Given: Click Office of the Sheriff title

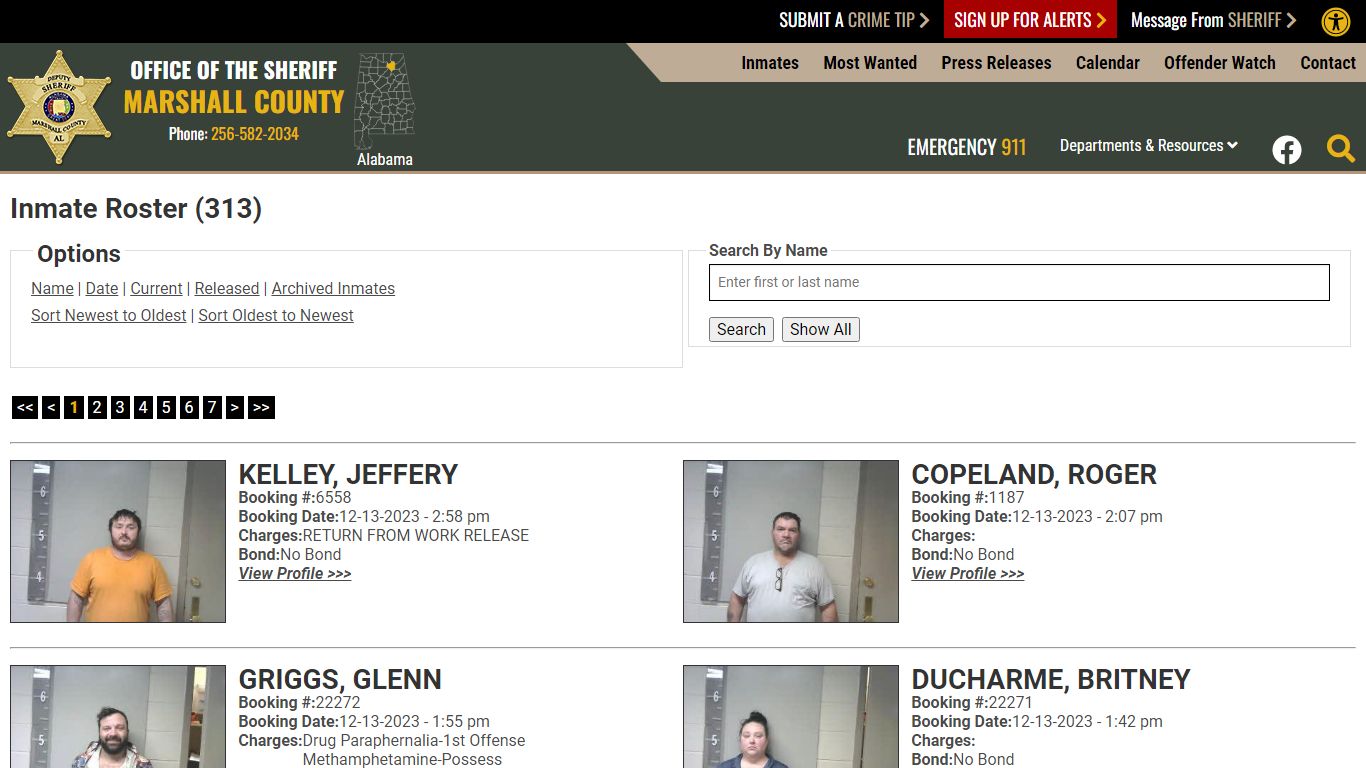Looking at the screenshot, I should coord(234,70).
